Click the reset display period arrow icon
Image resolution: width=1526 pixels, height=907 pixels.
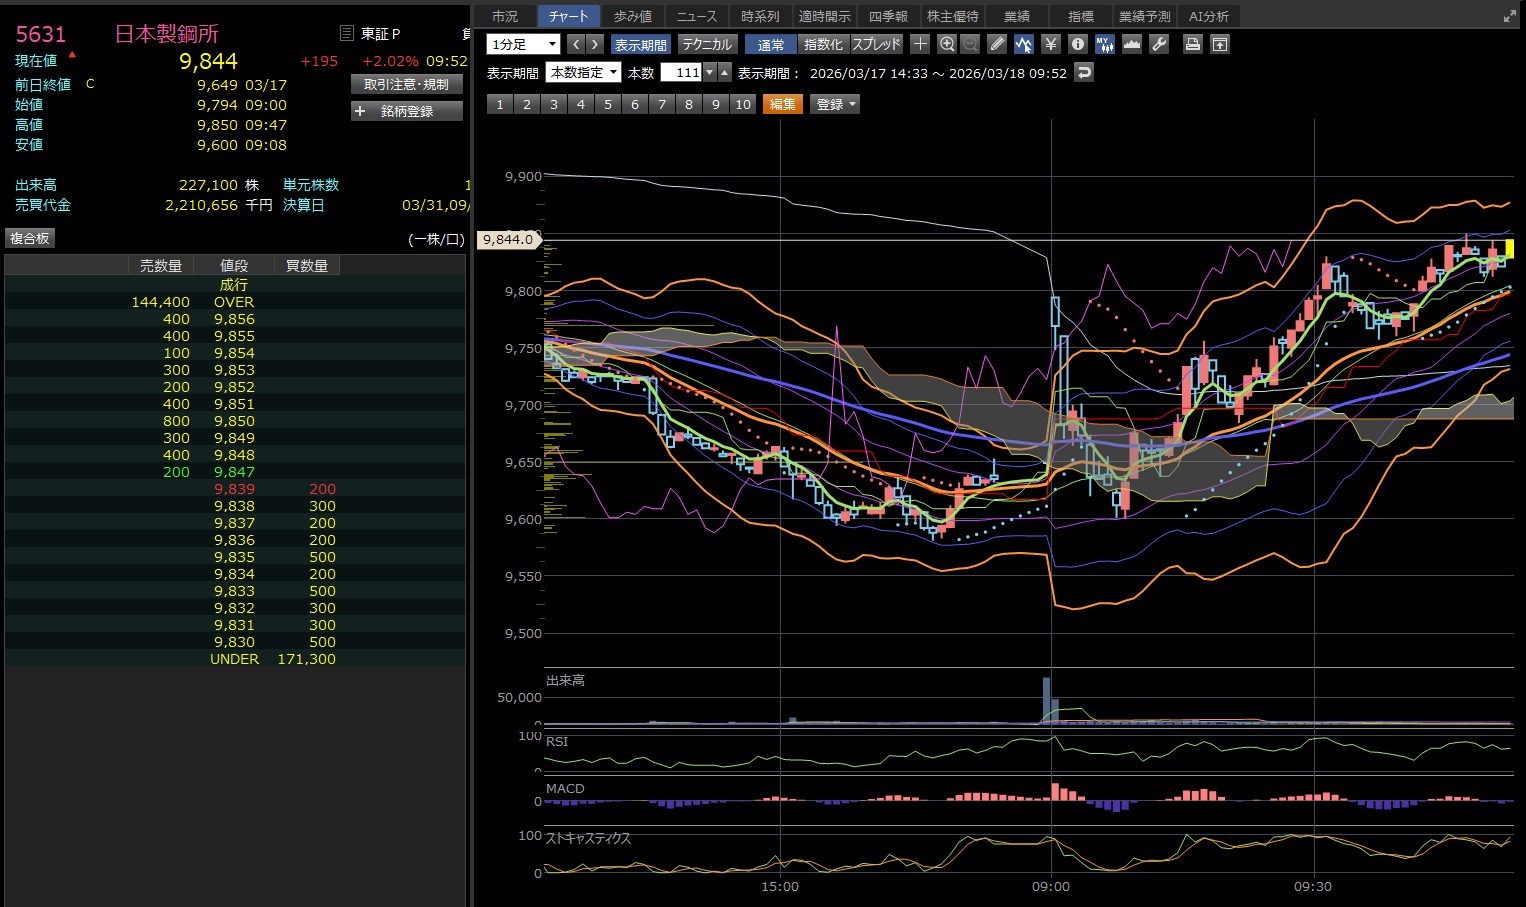tap(1084, 72)
